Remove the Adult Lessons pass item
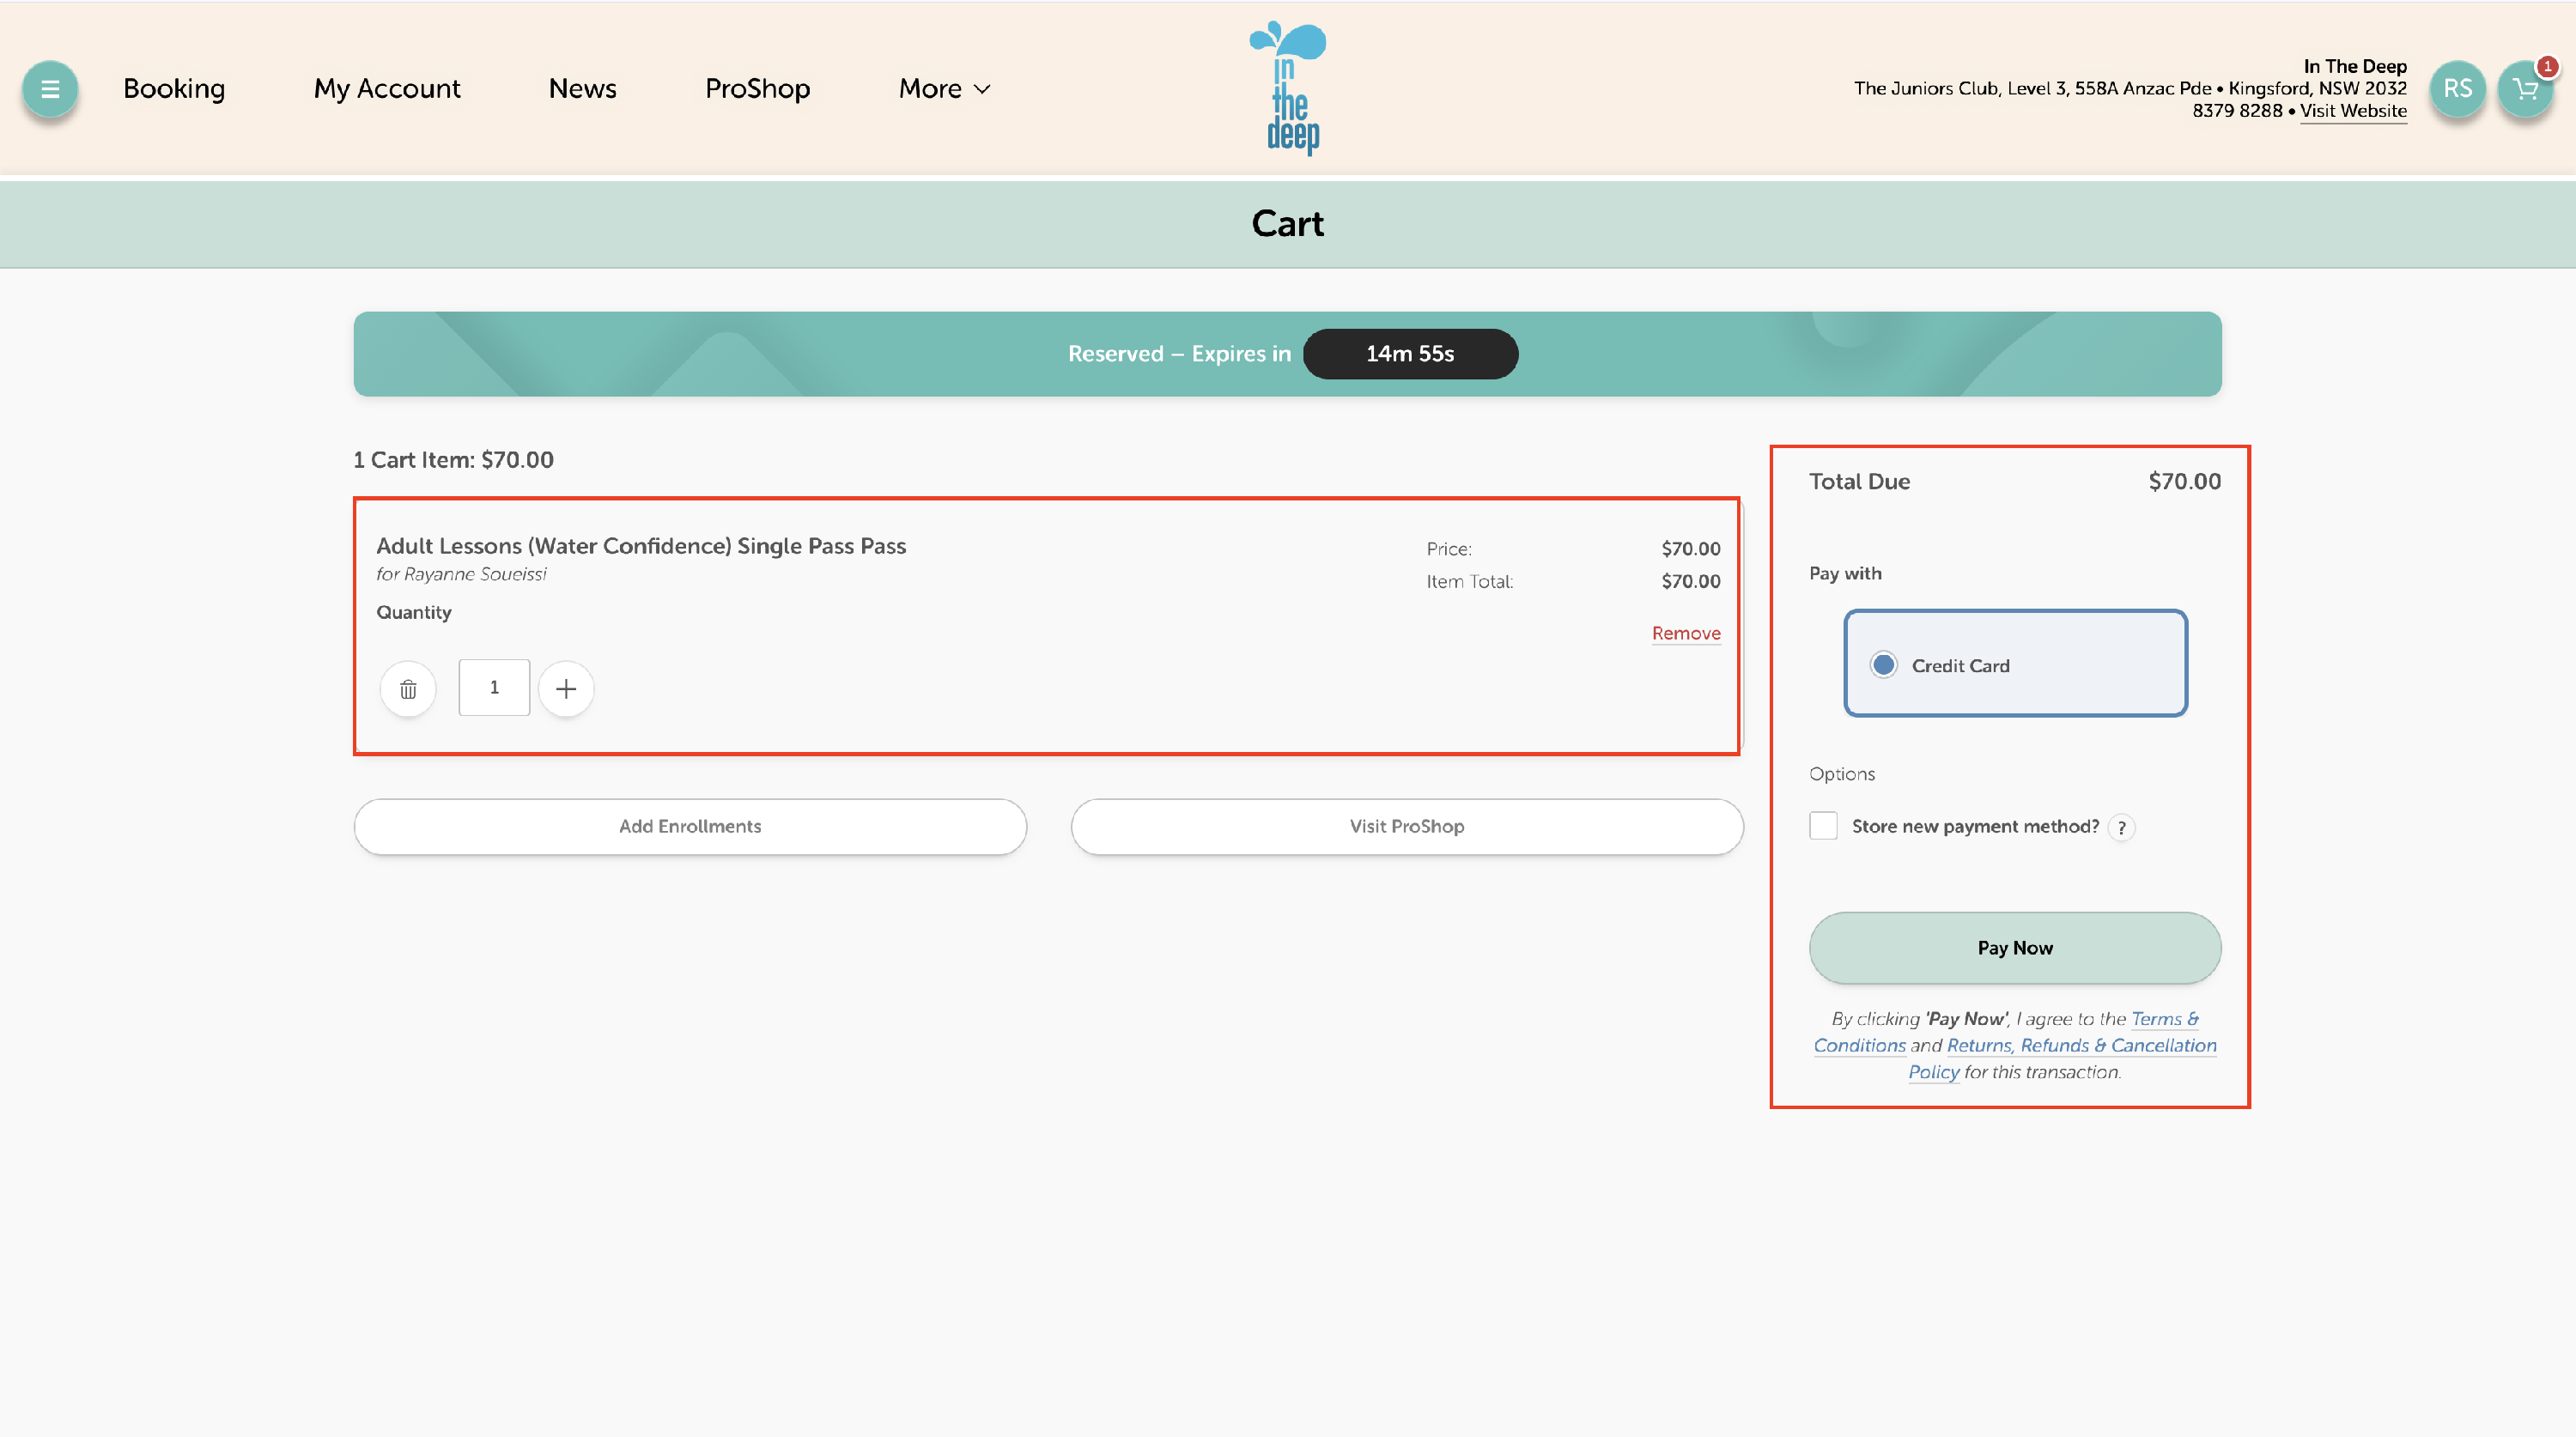Viewport: 2576px width, 1437px height. 1686,633
